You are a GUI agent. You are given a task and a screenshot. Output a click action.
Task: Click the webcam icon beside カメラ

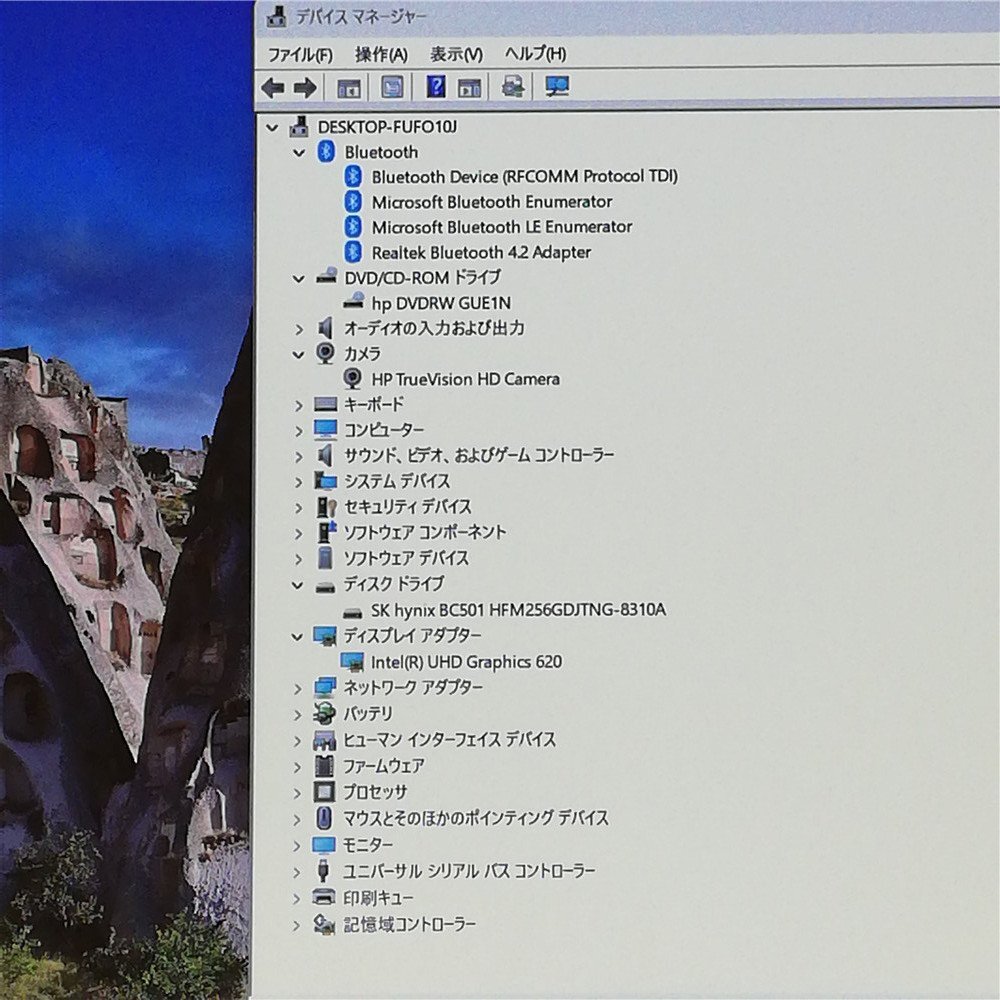325,354
